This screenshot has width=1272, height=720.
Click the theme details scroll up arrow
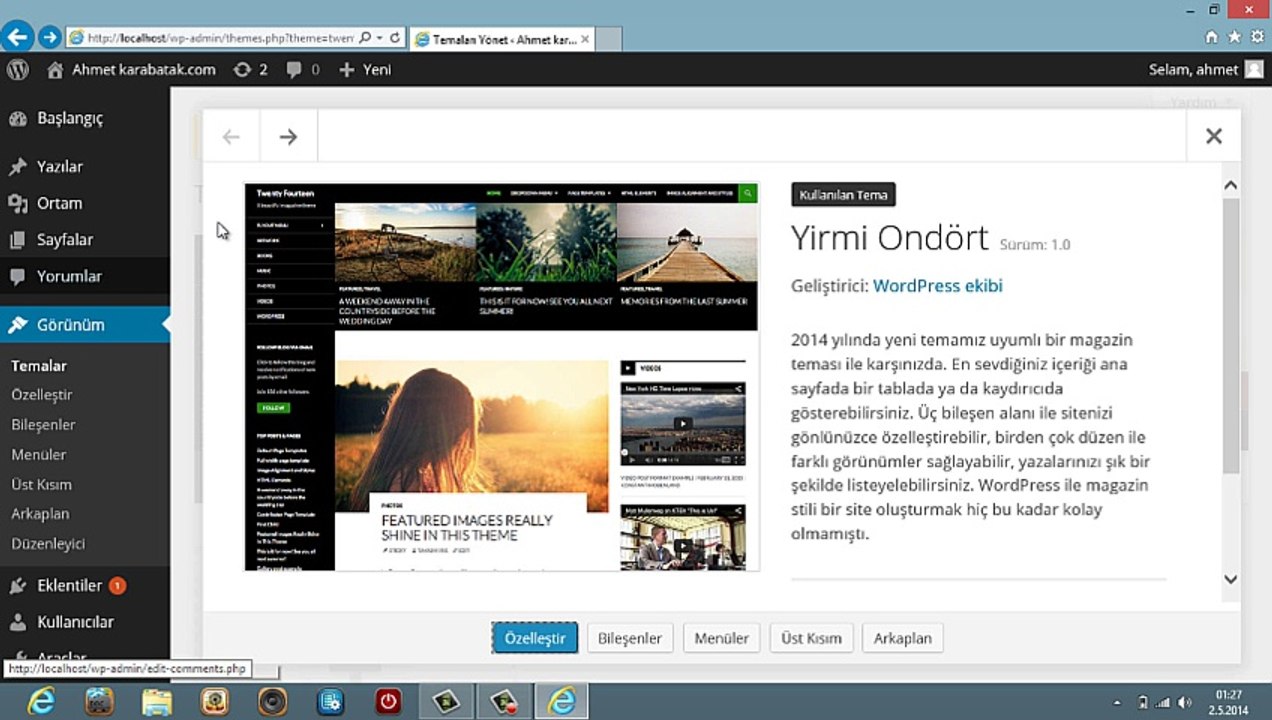coord(1231,186)
